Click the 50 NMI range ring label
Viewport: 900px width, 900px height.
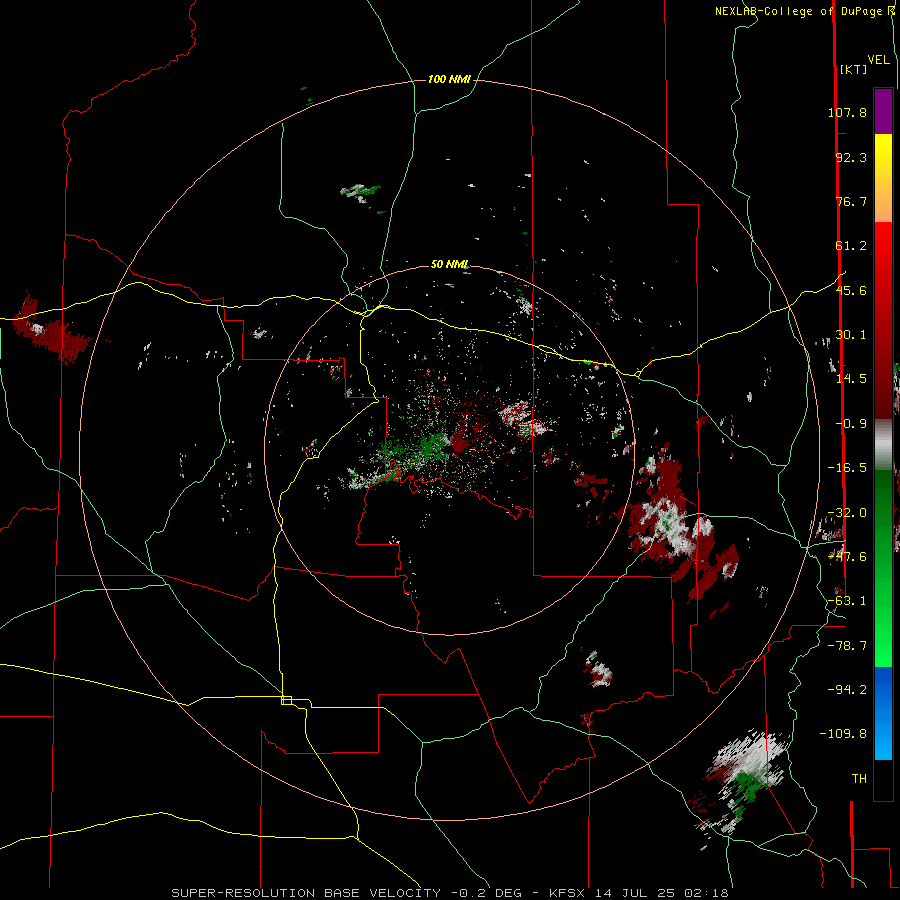point(449,264)
